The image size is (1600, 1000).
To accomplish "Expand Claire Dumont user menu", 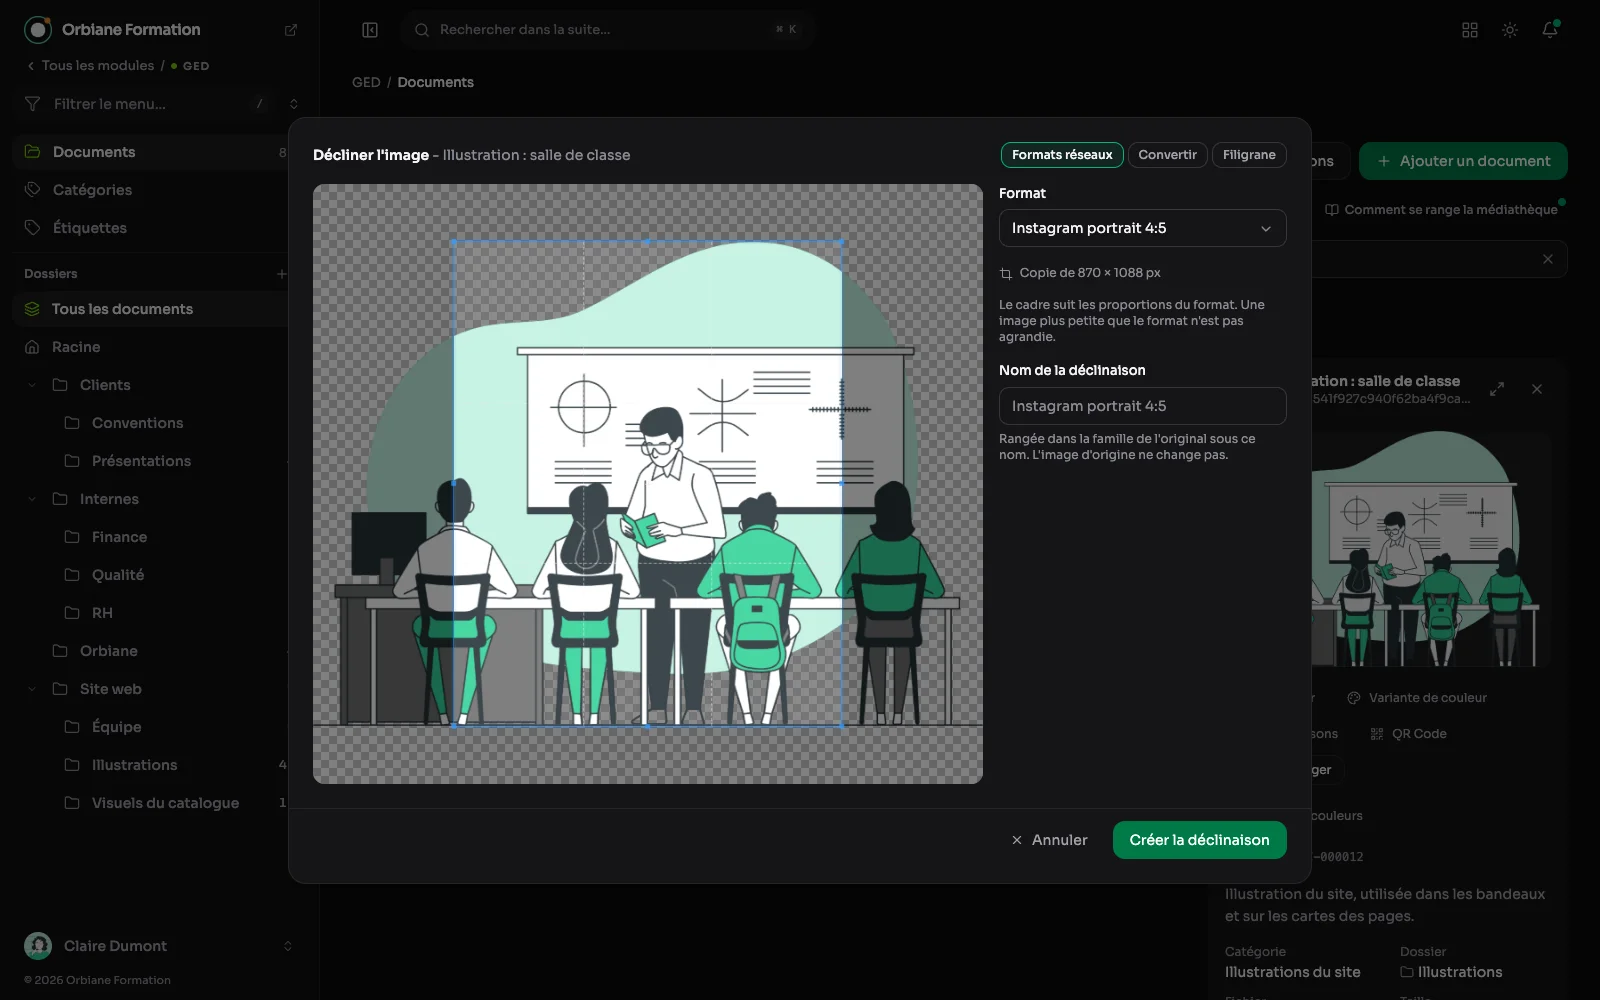I will (160, 946).
